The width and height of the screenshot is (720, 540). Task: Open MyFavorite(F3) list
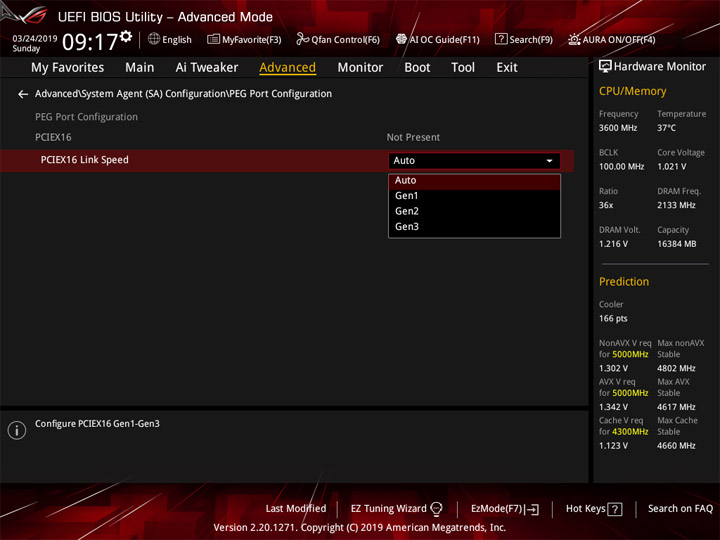point(244,39)
